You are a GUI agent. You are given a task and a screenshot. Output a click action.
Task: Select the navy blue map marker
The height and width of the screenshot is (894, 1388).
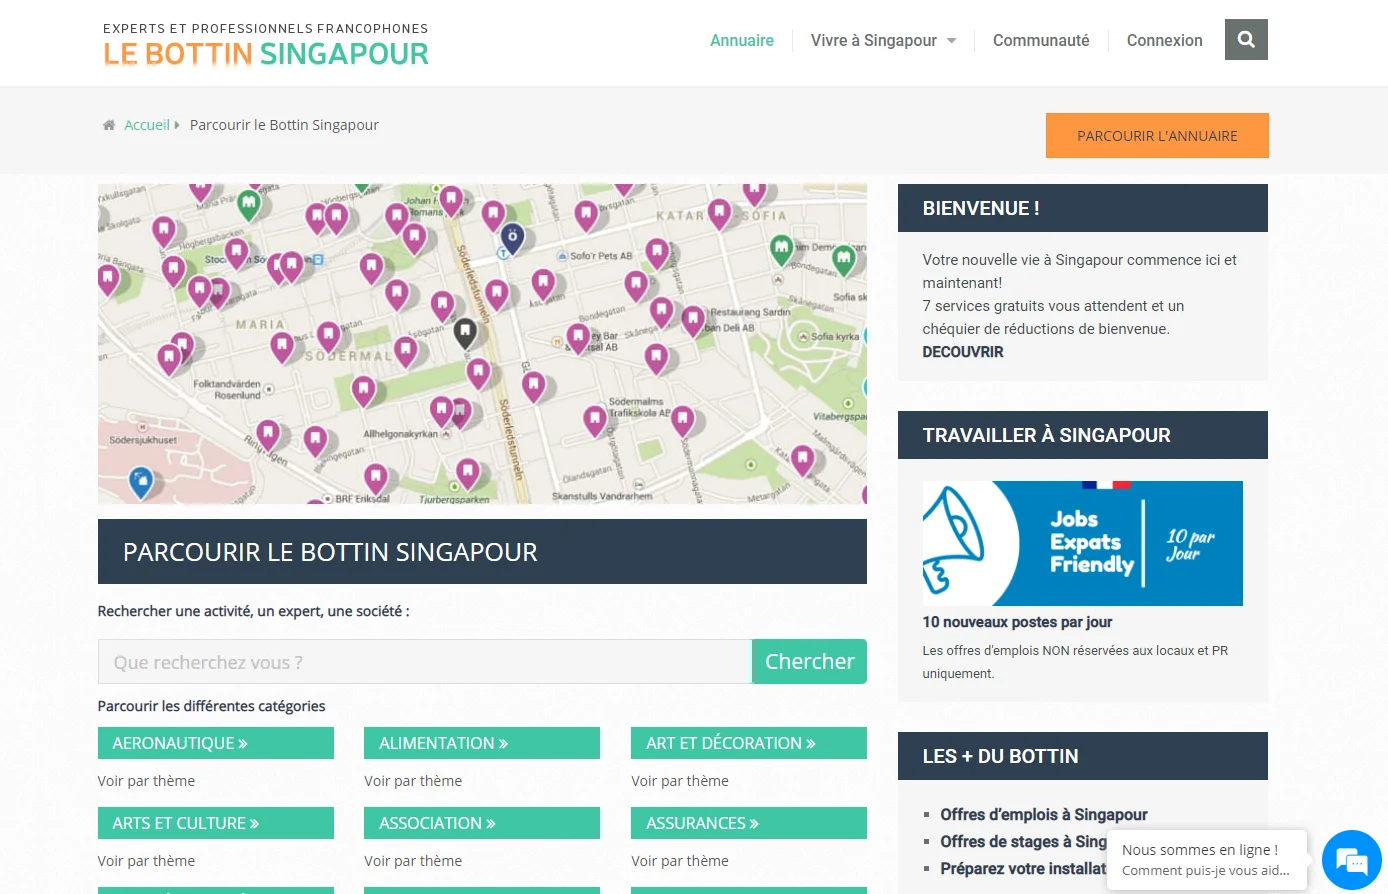512,239
